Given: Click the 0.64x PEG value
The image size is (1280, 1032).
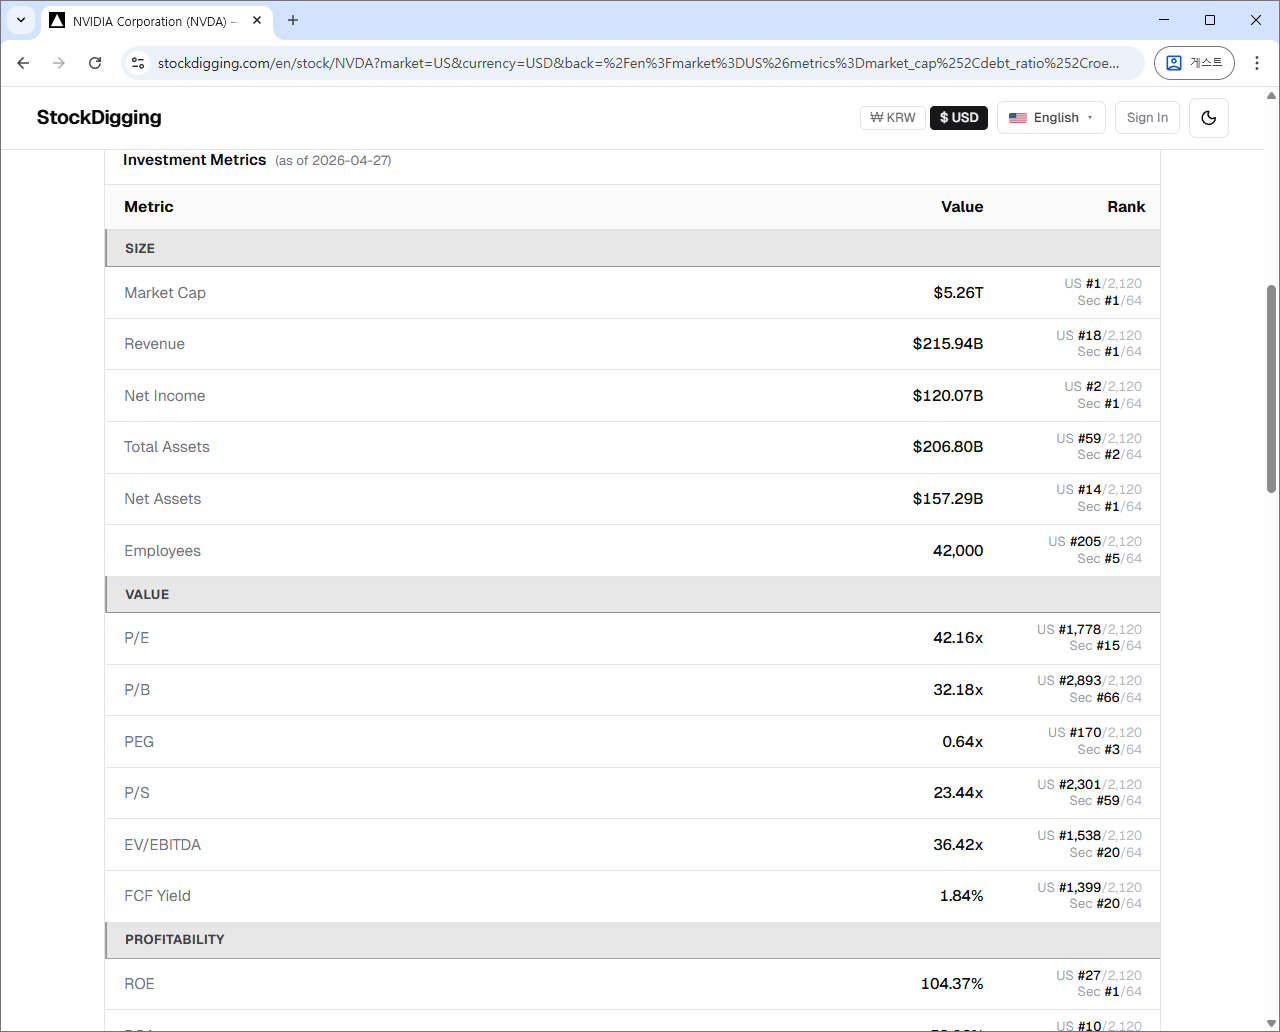Looking at the screenshot, I should 963,742.
